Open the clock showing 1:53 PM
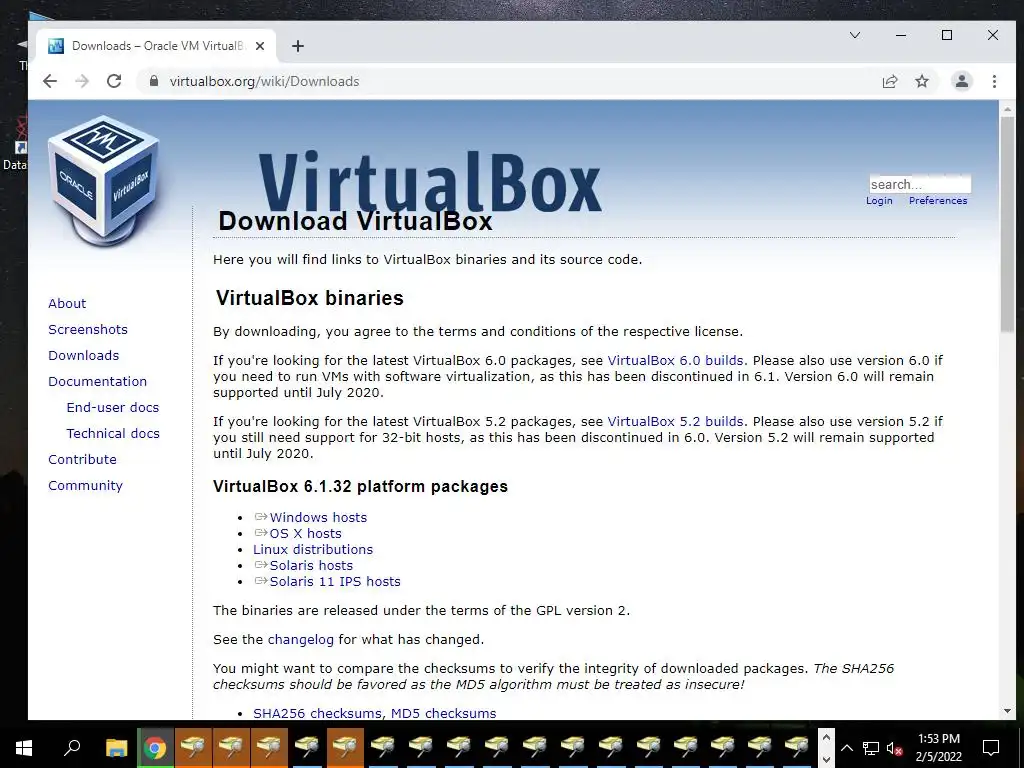The width and height of the screenshot is (1024, 768). click(938, 748)
